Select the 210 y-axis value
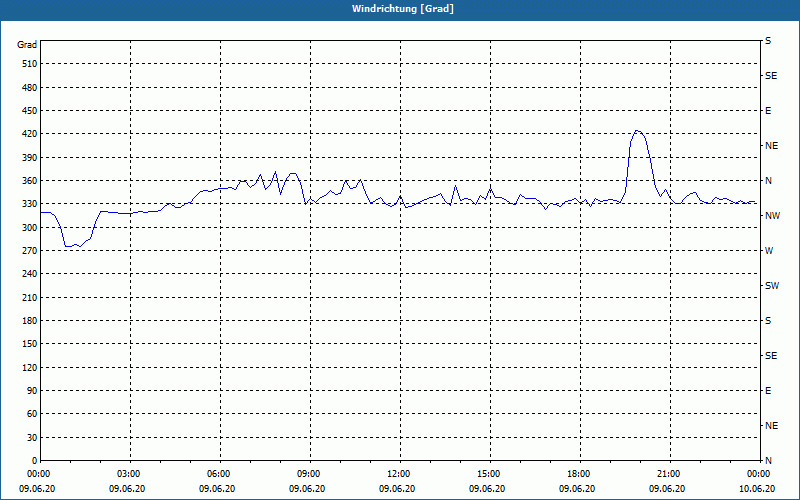The height and width of the screenshot is (500, 800). (30, 297)
